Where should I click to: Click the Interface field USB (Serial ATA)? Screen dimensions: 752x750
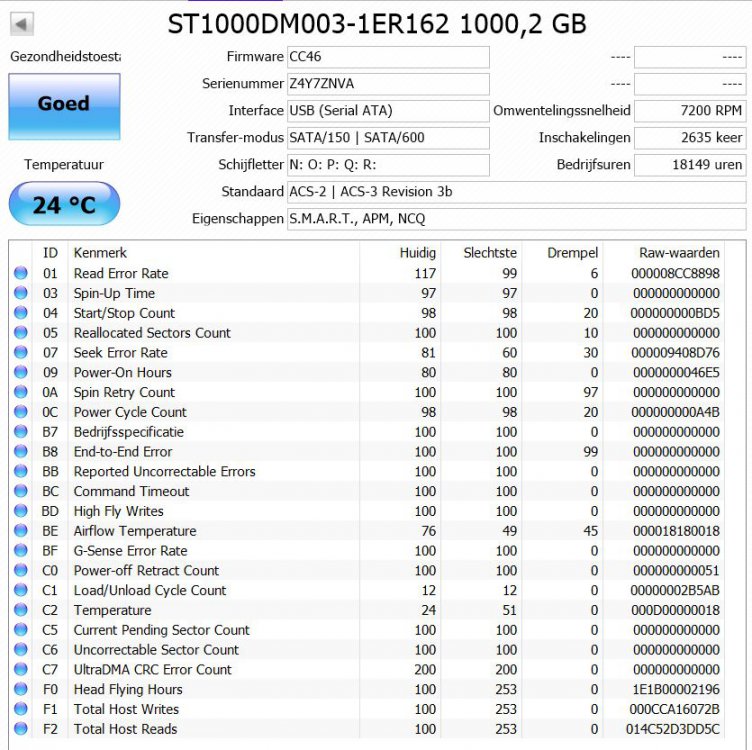pos(388,111)
